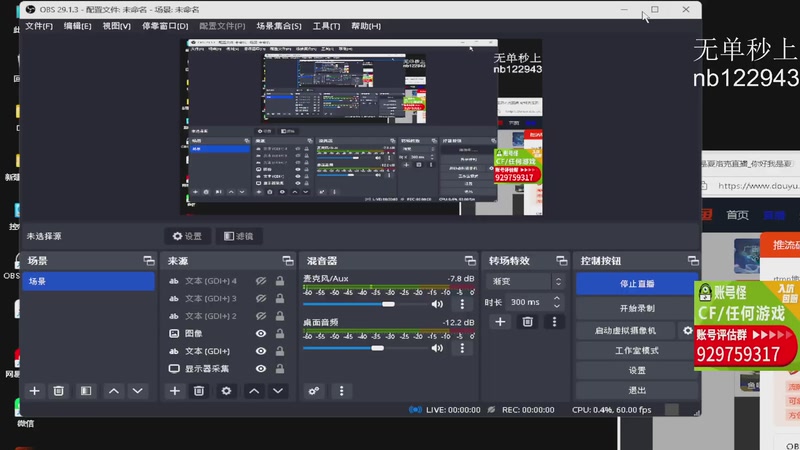The image size is (800, 450).
Task: Enable 工作室模式 button
Action: point(637,351)
